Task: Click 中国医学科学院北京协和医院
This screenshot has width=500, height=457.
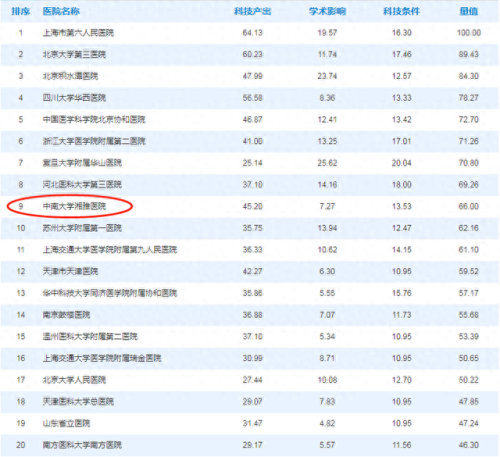Action: coord(94,119)
